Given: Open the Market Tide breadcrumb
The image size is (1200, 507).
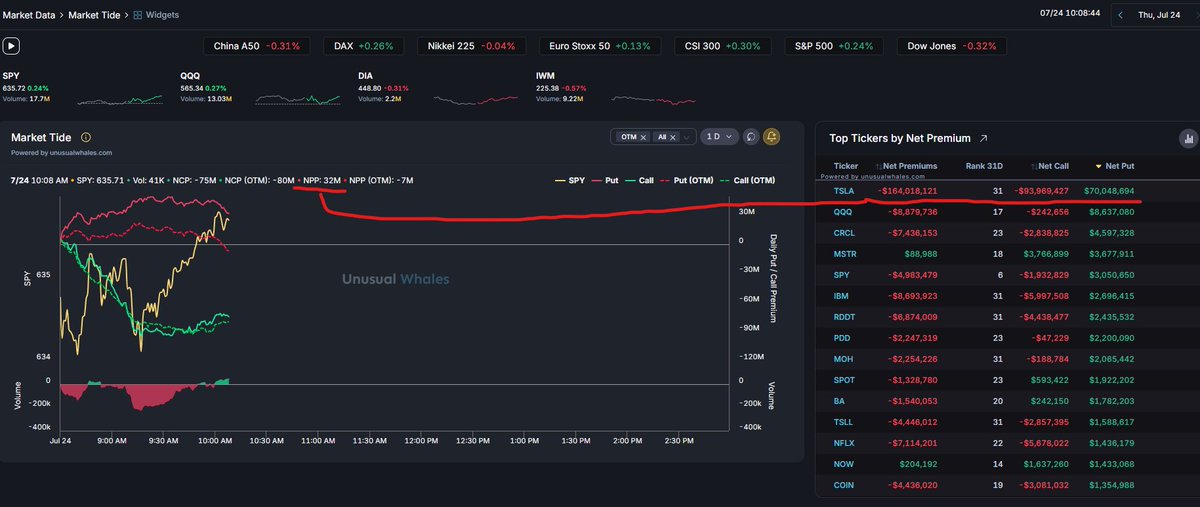Looking at the screenshot, I should pyautogui.click(x=96, y=15).
